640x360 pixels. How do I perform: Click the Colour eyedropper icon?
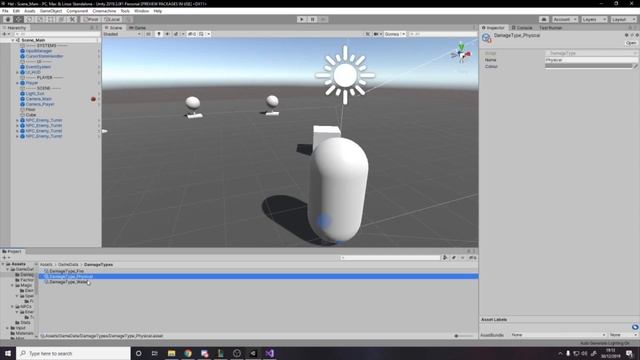(636, 66)
